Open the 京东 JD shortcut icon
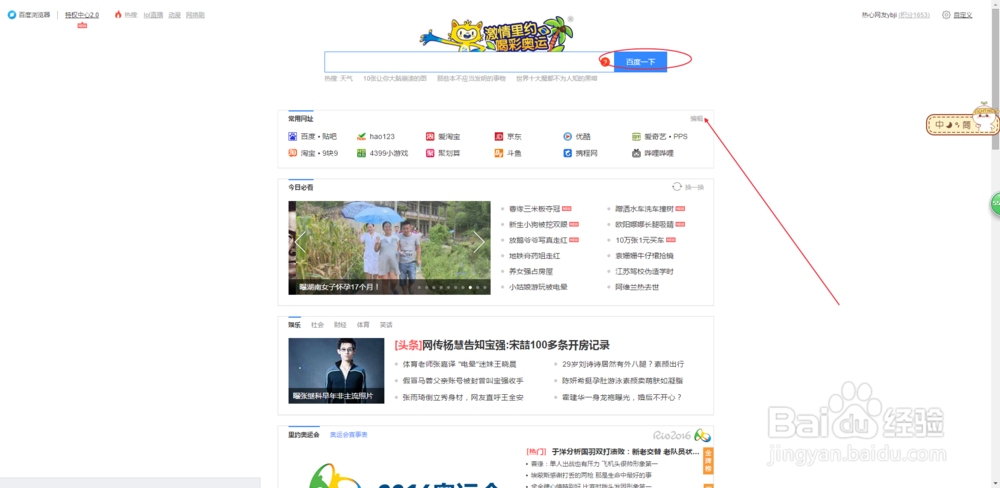This screenshot has height=488, width=1000. (499, 137)
